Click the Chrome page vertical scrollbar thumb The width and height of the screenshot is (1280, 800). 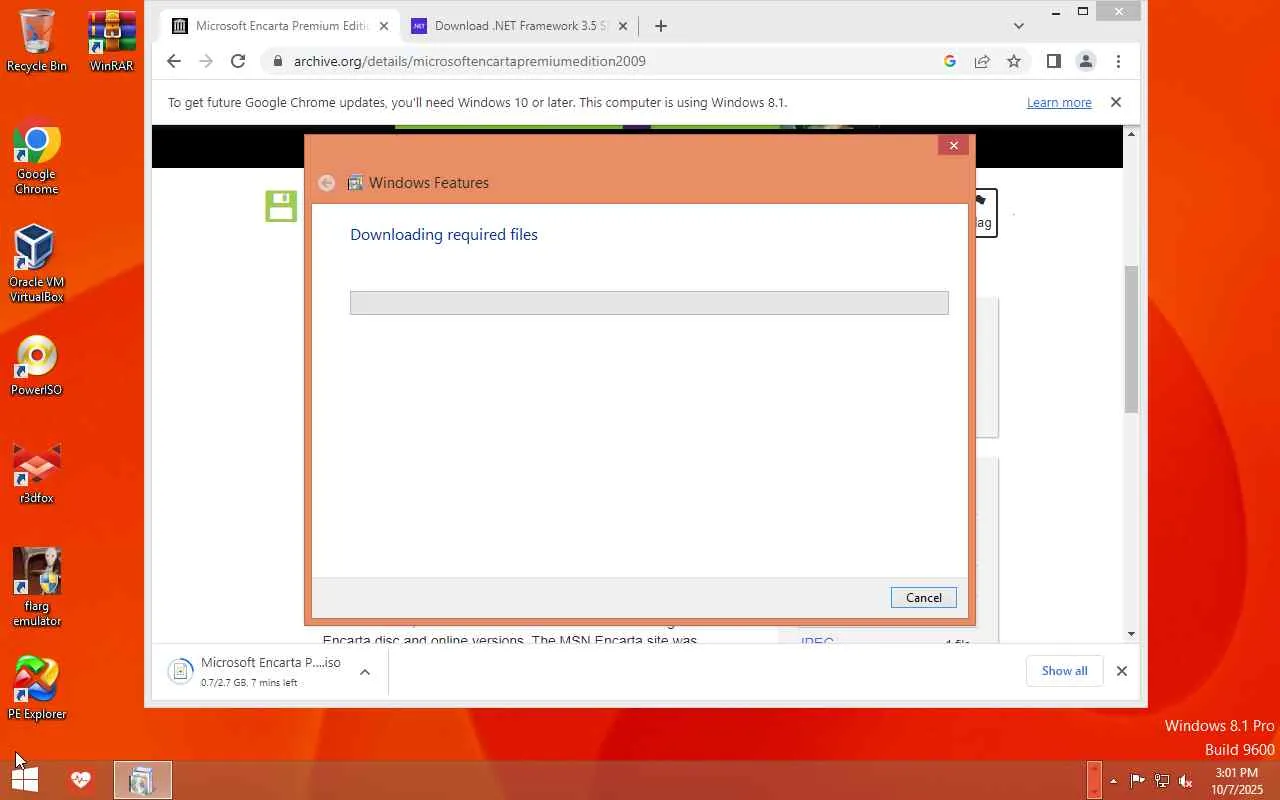[1131, 338]
